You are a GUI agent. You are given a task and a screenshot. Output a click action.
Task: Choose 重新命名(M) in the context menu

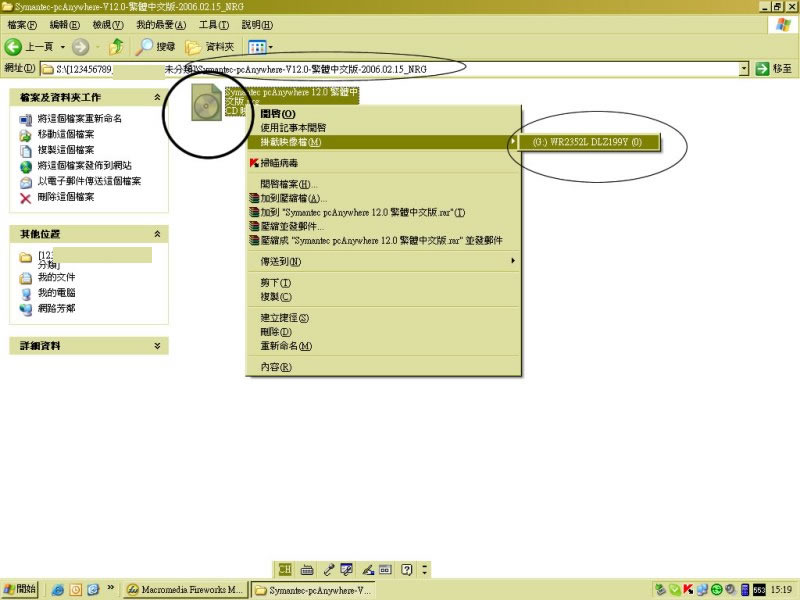[x=384, y=346]
